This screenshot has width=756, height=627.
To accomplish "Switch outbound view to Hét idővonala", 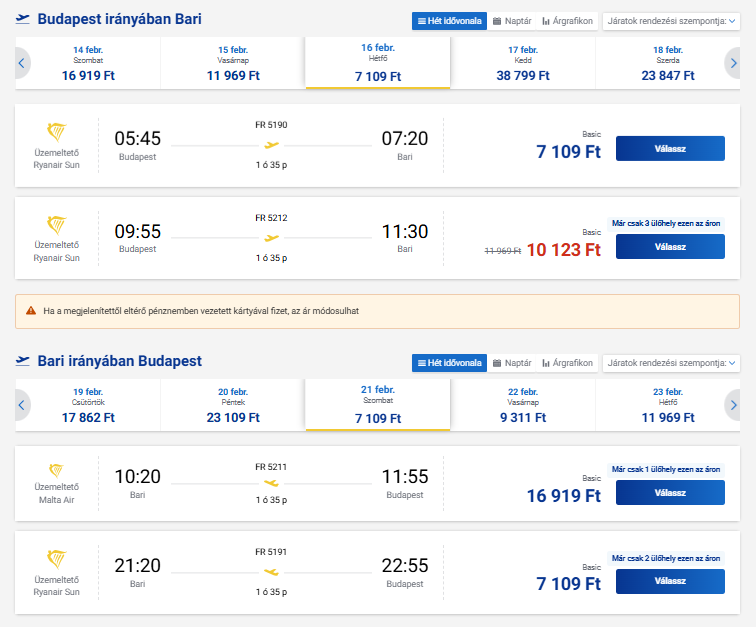I will [x=449, y=21].
